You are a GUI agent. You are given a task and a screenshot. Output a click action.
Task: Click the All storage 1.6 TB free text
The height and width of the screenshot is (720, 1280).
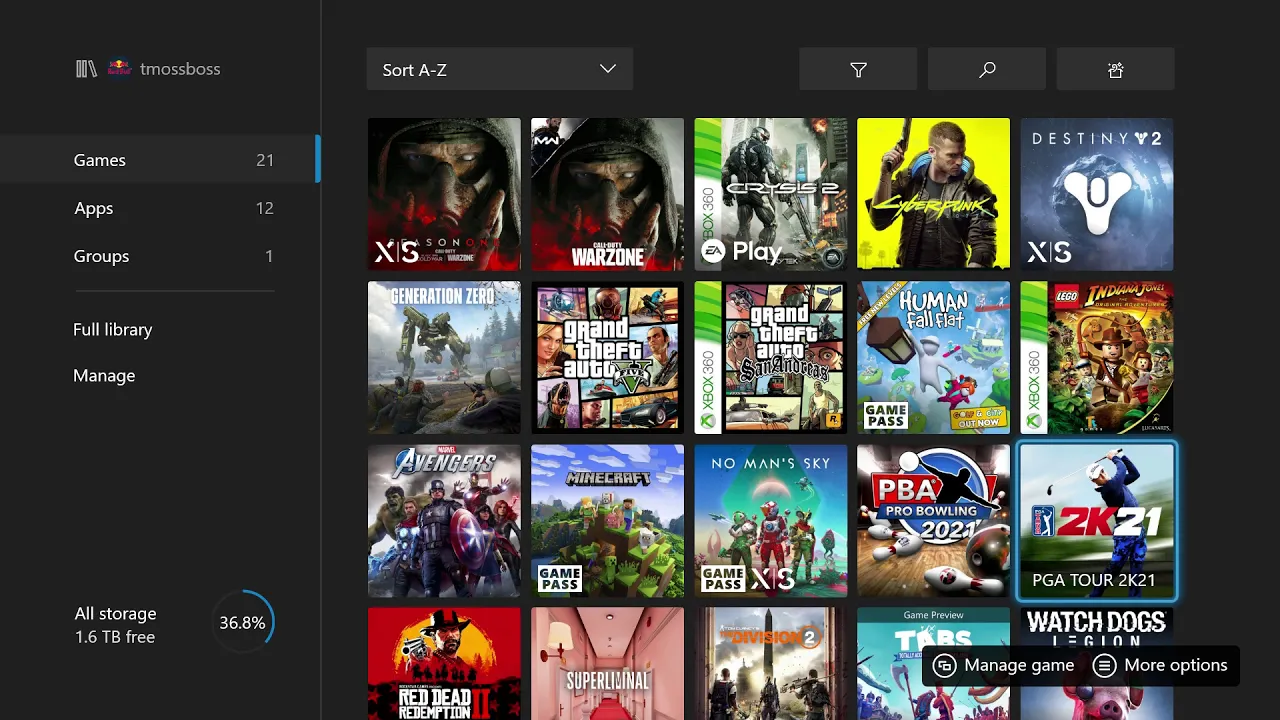point(115,625)
